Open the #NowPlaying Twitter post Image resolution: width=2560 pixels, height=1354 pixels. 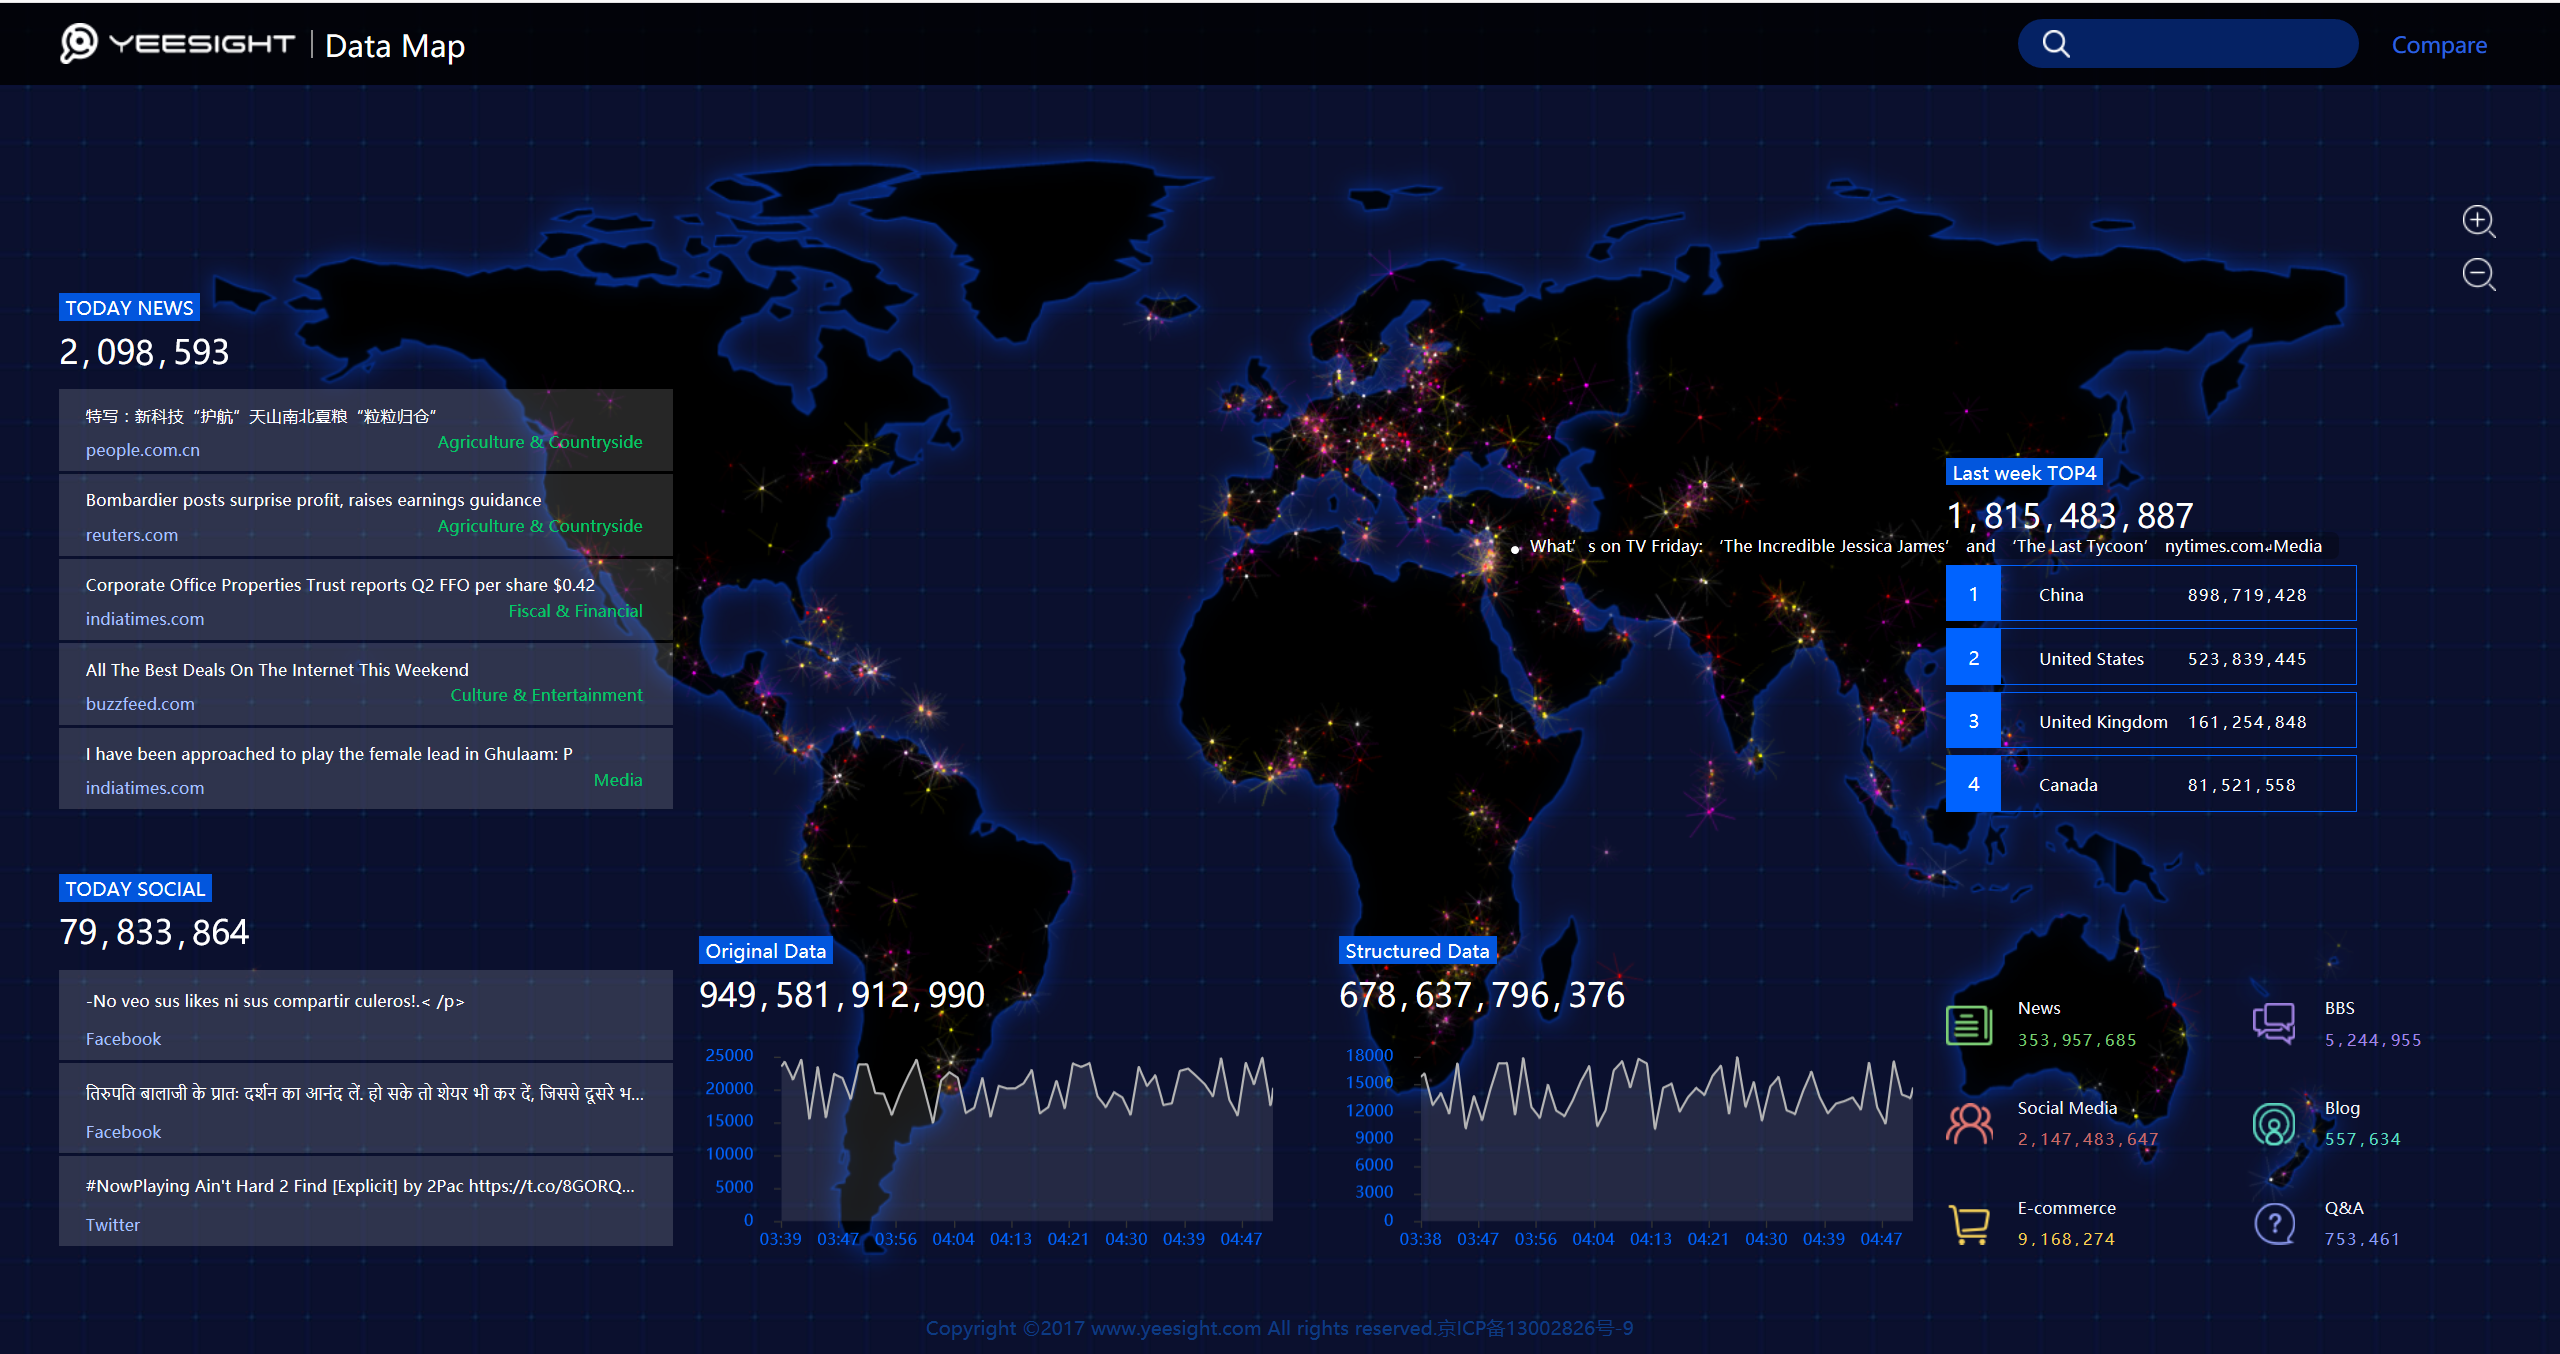tap(360, 1186)
